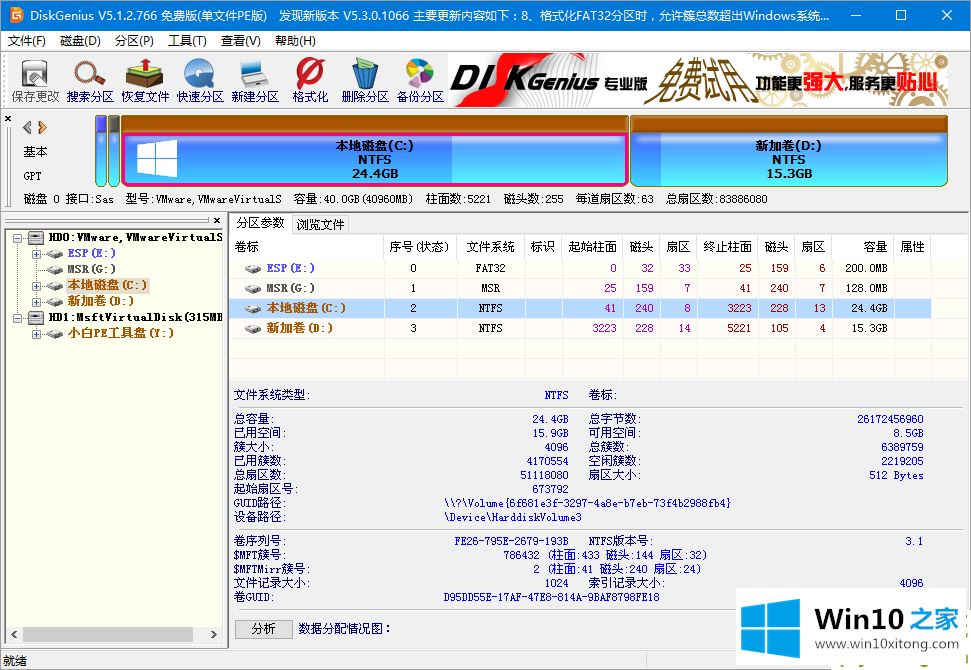Go to previous disk with left arrow
971x670 pixels.
click(27, 128)
